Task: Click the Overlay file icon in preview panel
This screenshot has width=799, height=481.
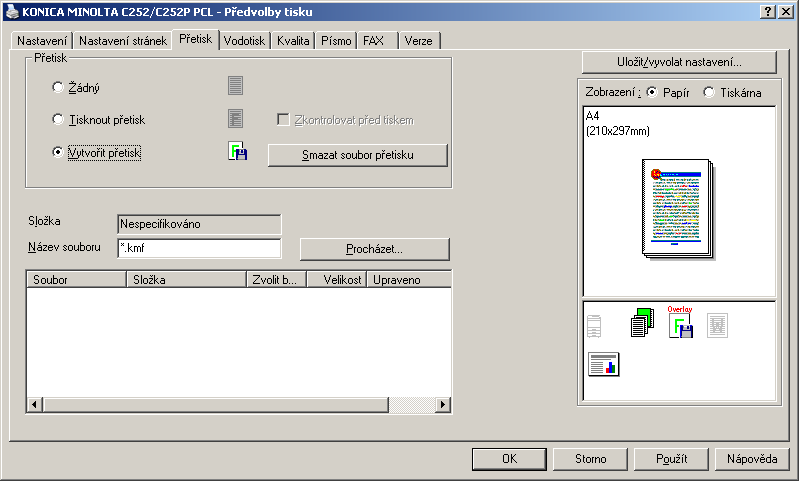Action: [x=680, y=322]
